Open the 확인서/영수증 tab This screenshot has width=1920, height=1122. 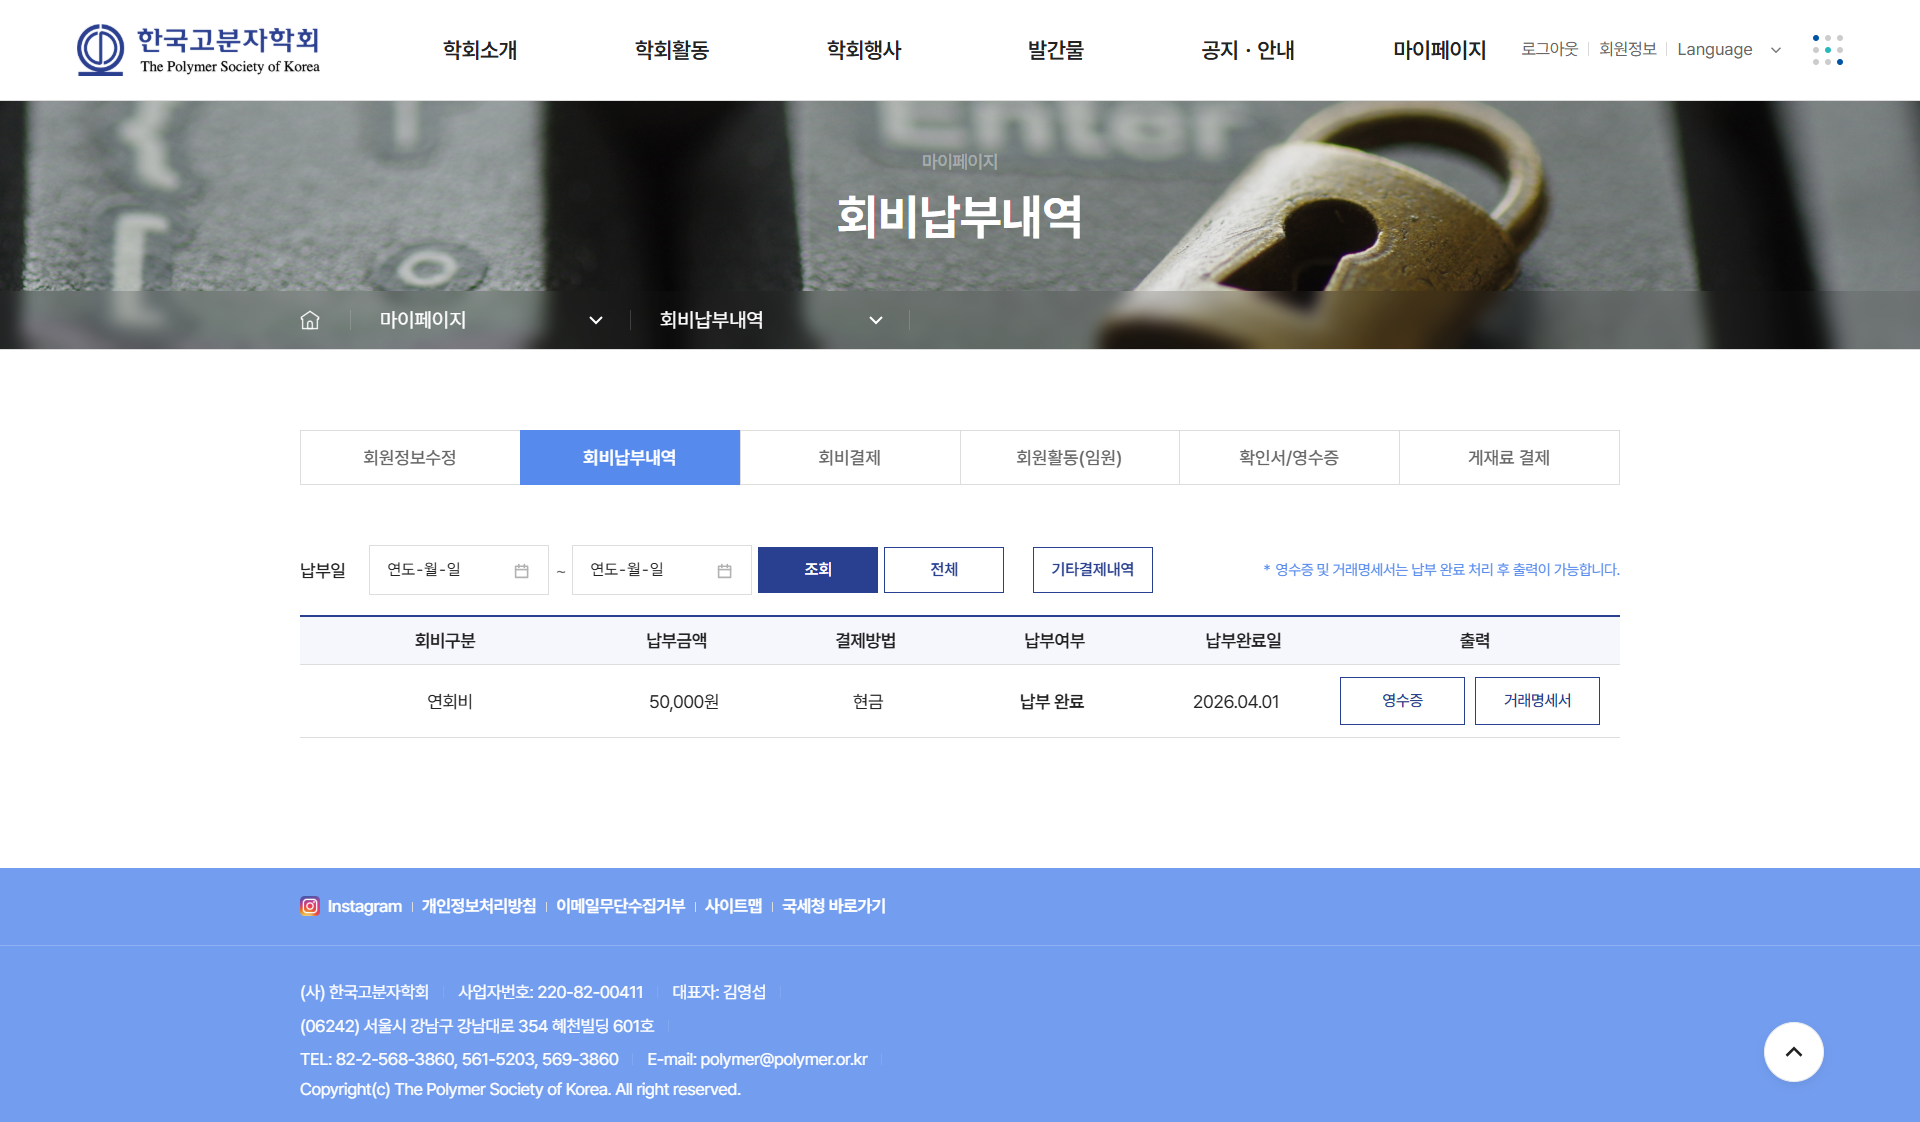click(1288, 458)
